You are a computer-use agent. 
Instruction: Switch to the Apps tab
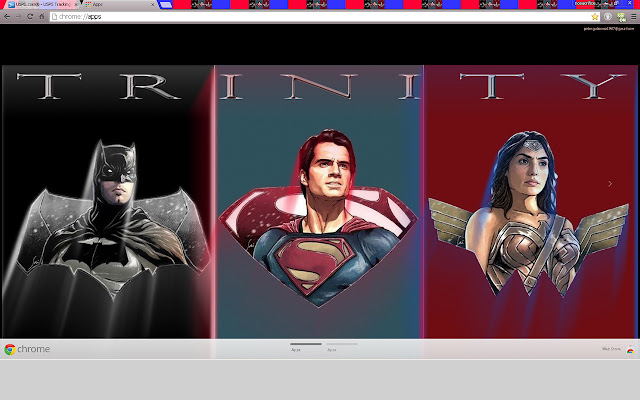118,4
